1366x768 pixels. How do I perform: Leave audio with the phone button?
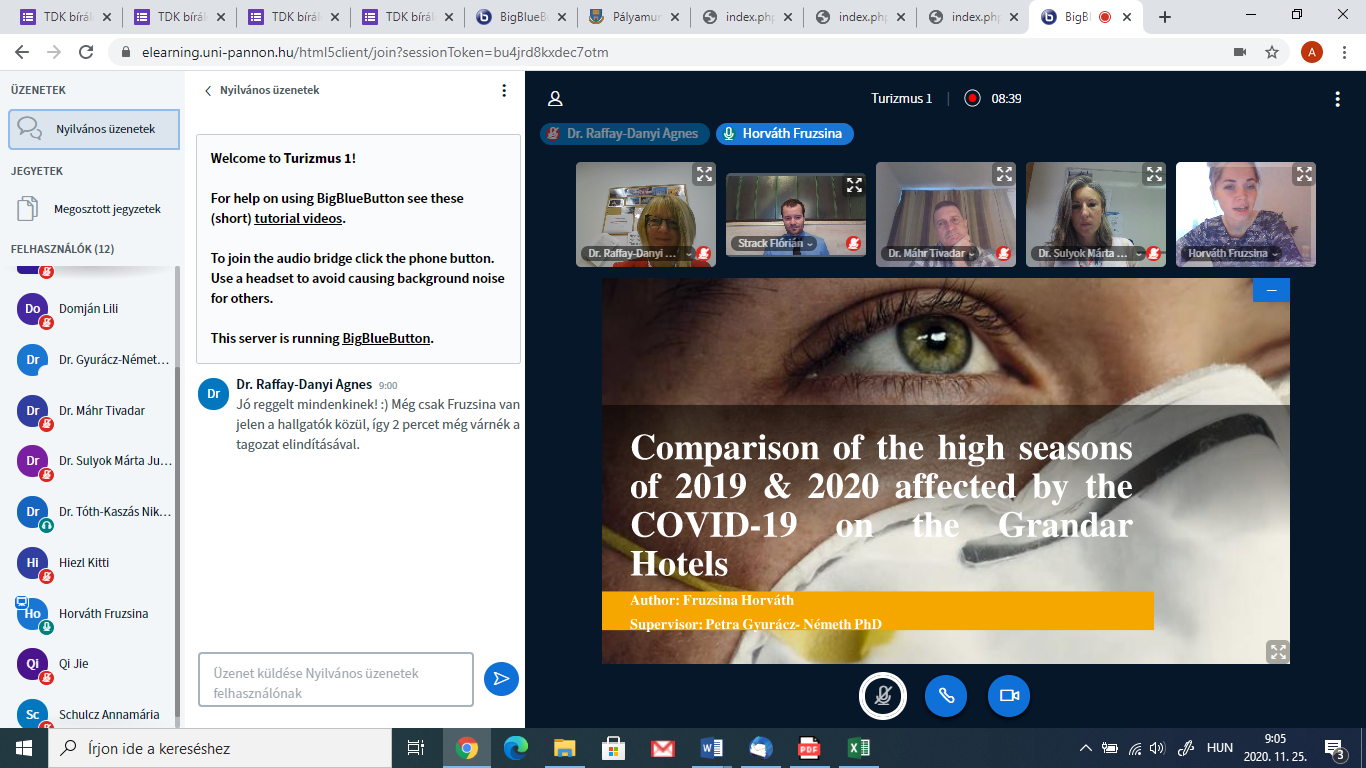pyautogui.click(x=945, y=696)
